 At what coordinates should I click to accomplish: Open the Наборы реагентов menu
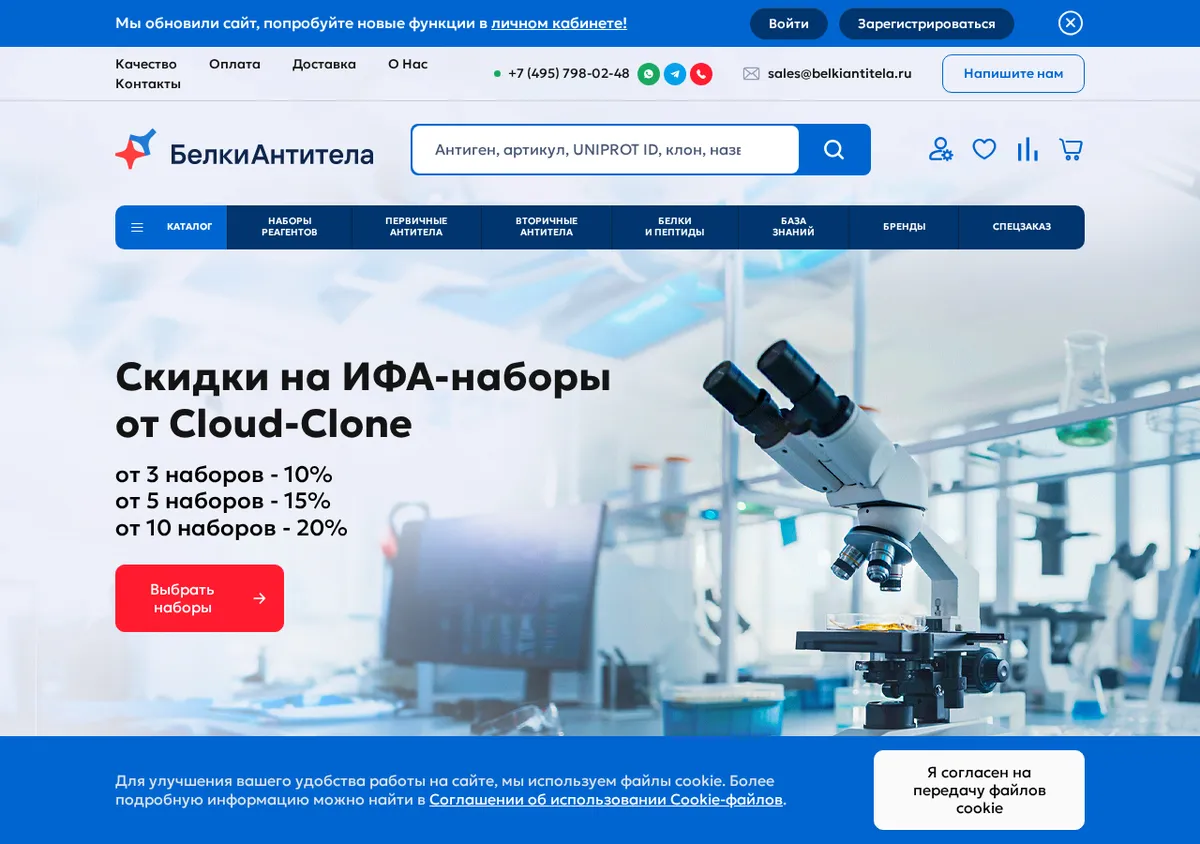tap(289, 227)
